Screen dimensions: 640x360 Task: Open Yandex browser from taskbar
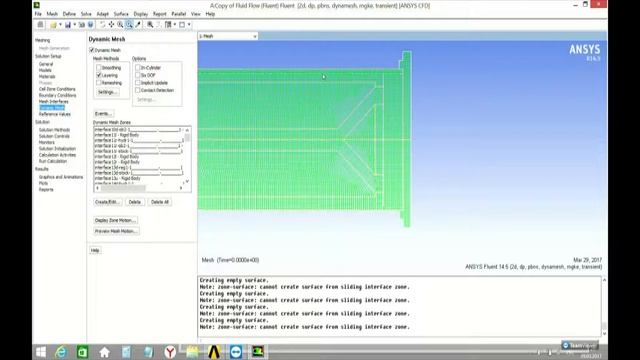(x=170, y=352)
